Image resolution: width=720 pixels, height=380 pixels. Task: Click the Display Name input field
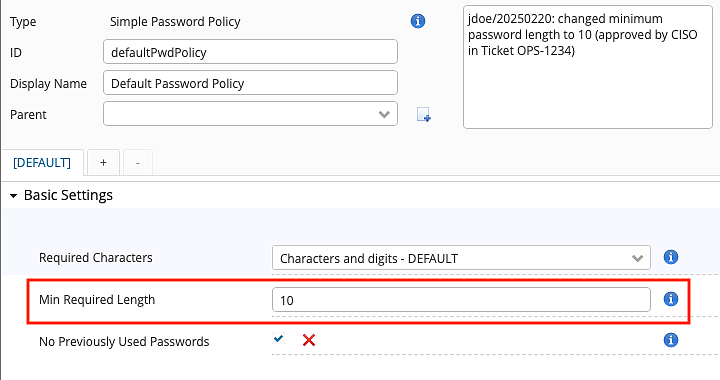(250, 83)
